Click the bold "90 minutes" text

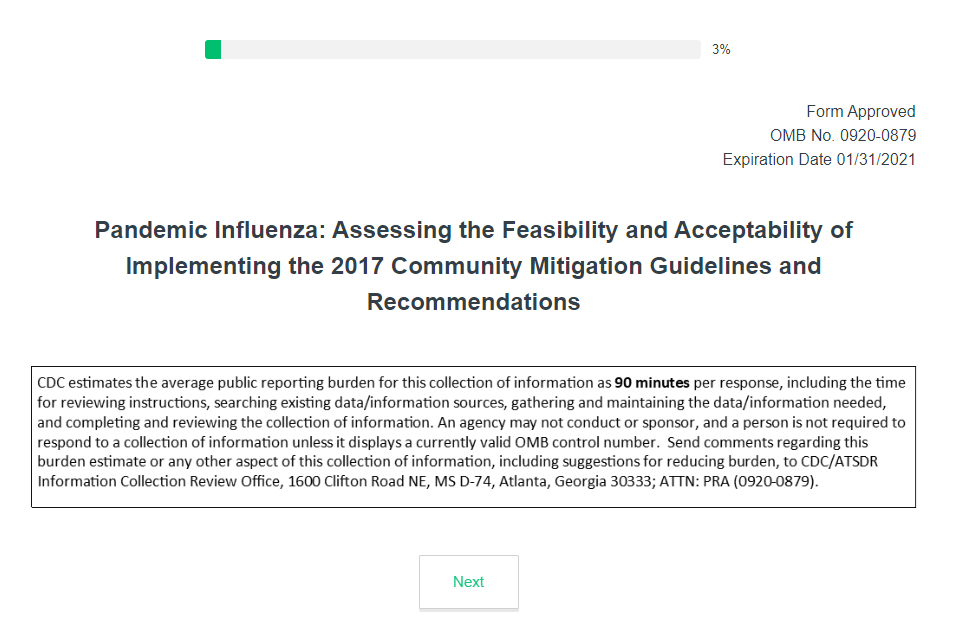pyautogui.click(x=652, y=383)
